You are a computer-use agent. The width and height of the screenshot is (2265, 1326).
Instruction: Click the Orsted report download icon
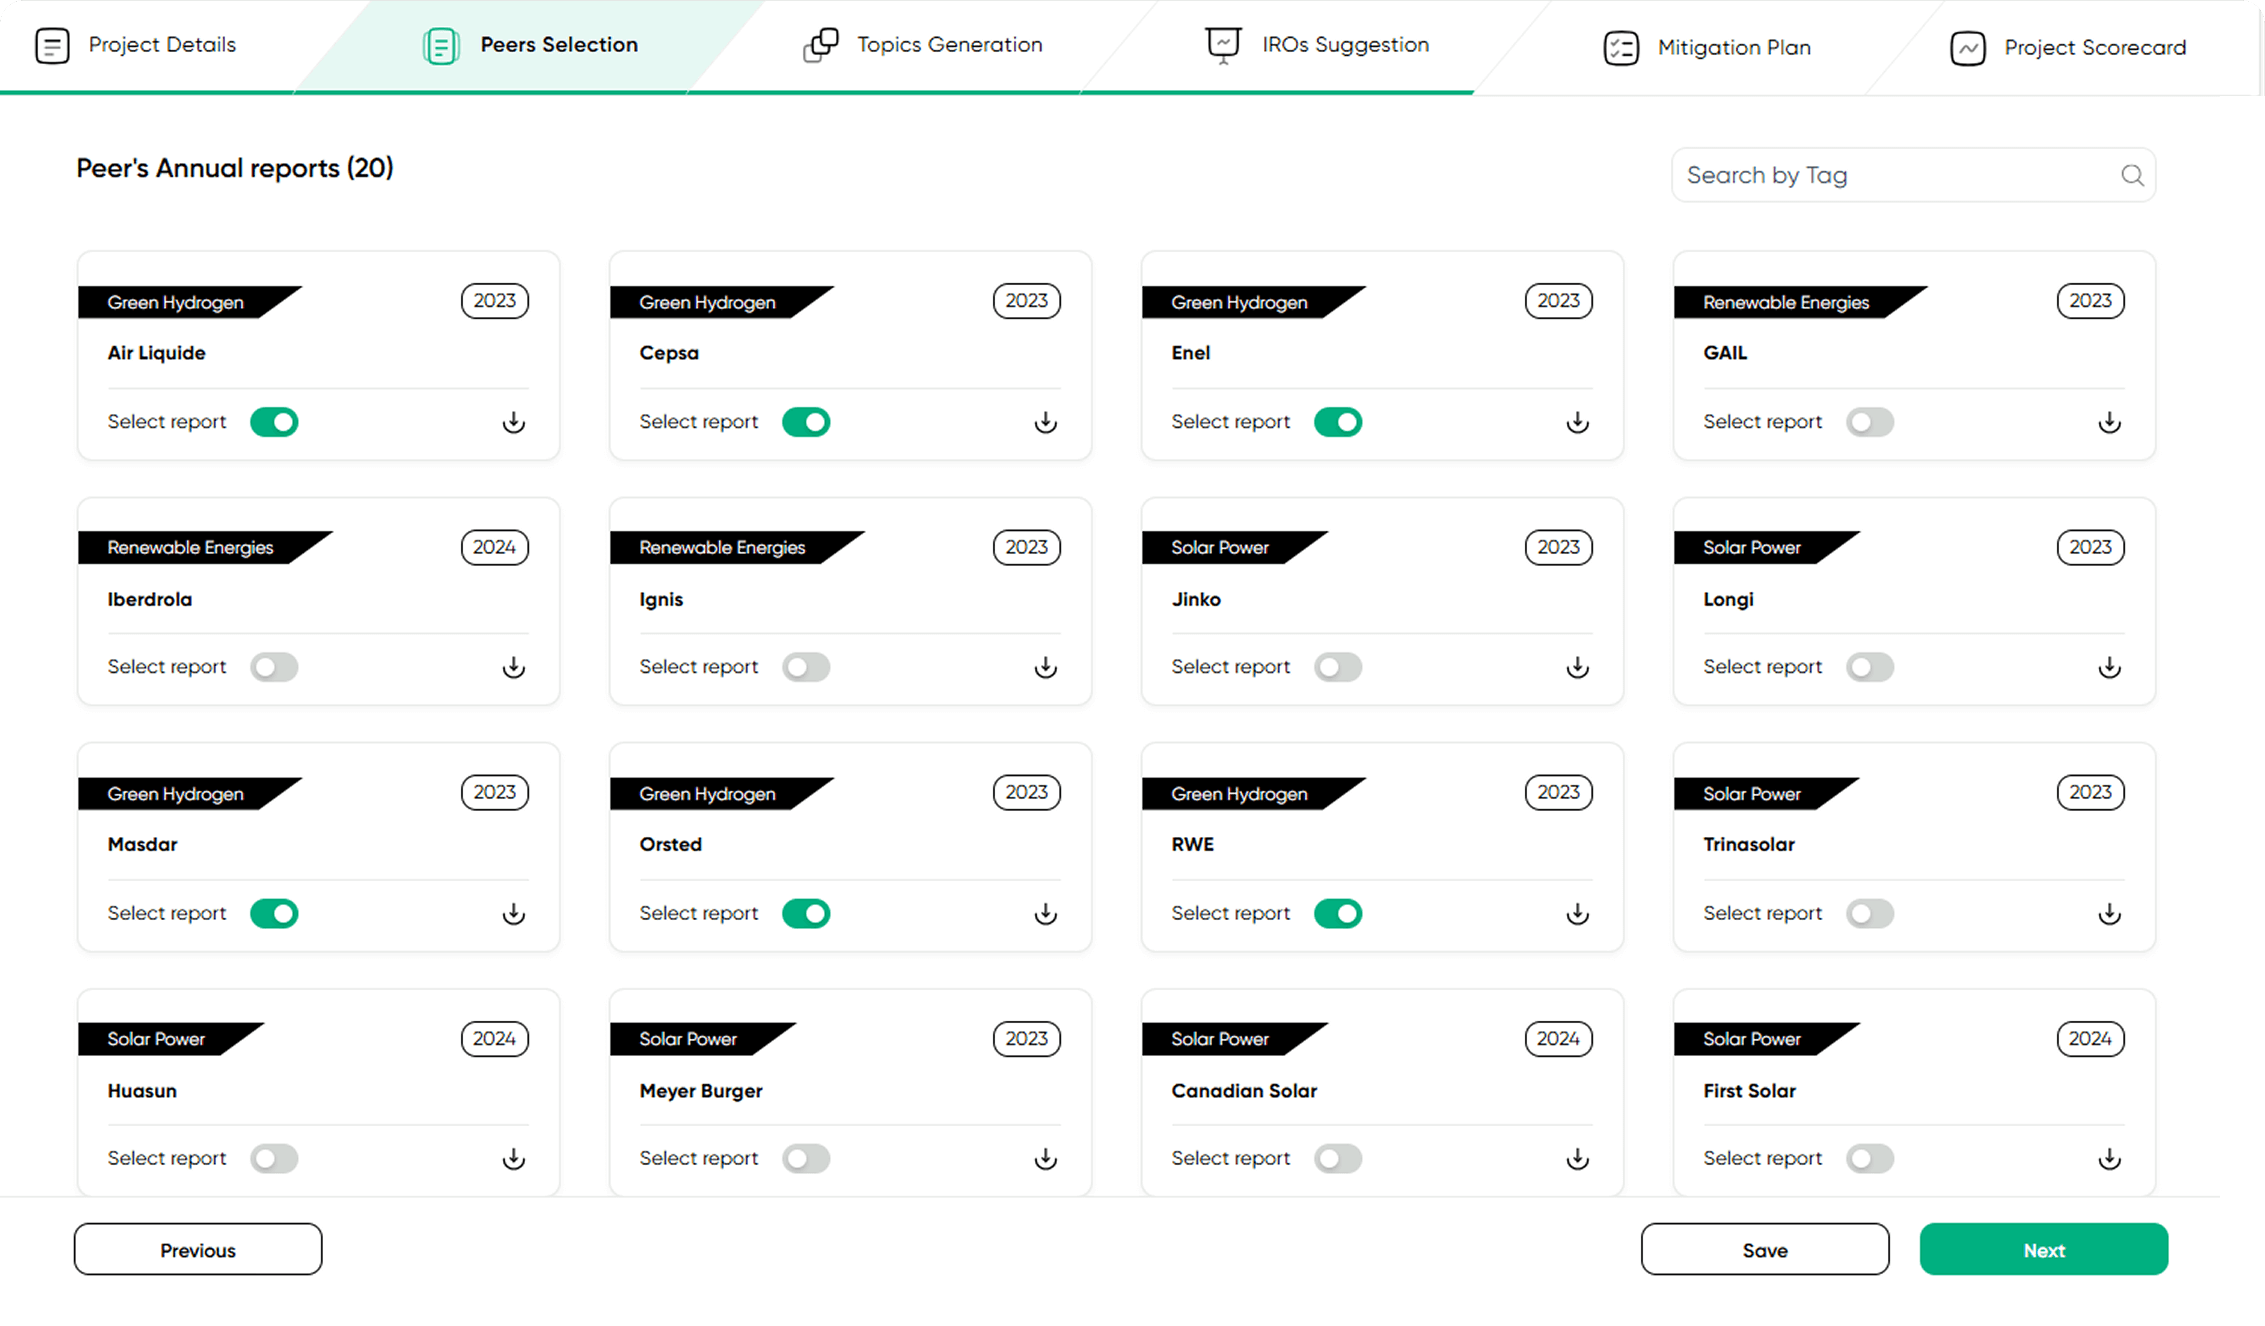point(1045,913)
